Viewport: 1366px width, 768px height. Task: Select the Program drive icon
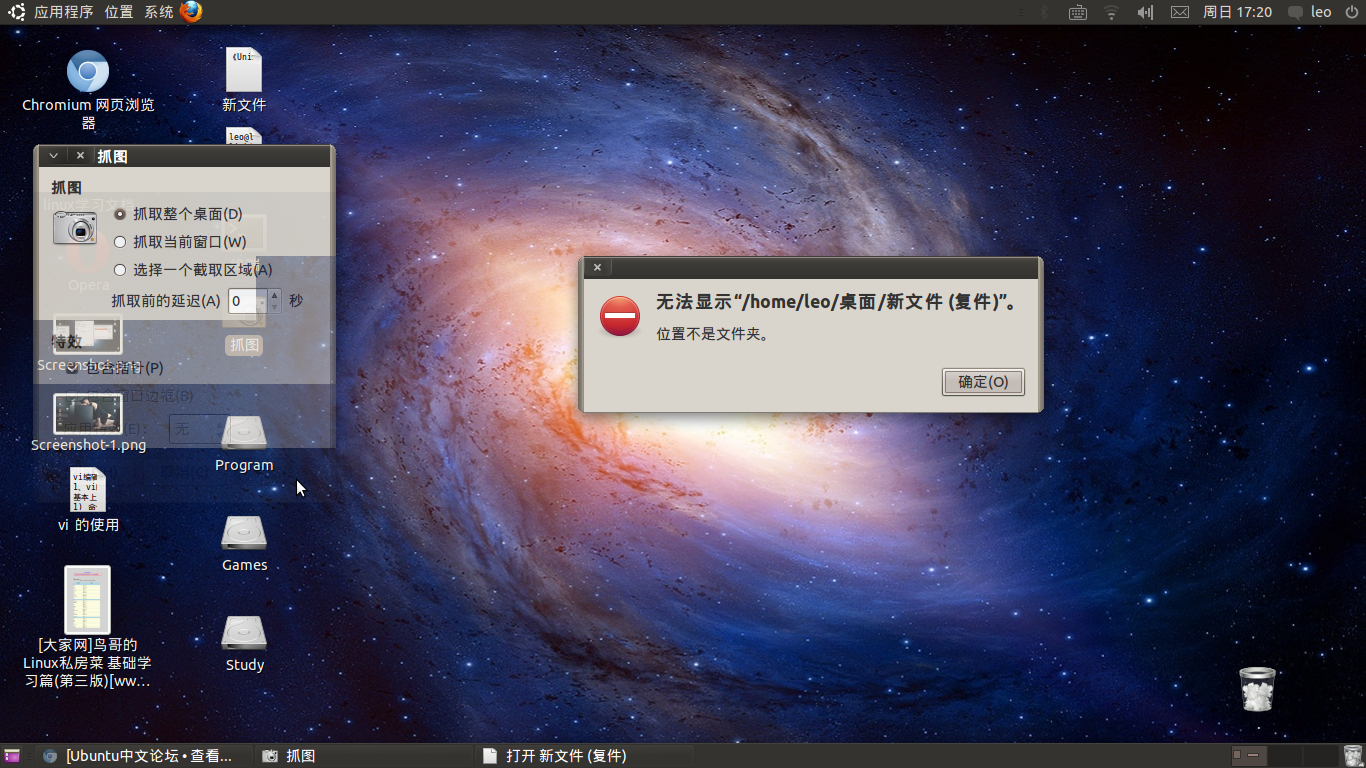(244, 433)
